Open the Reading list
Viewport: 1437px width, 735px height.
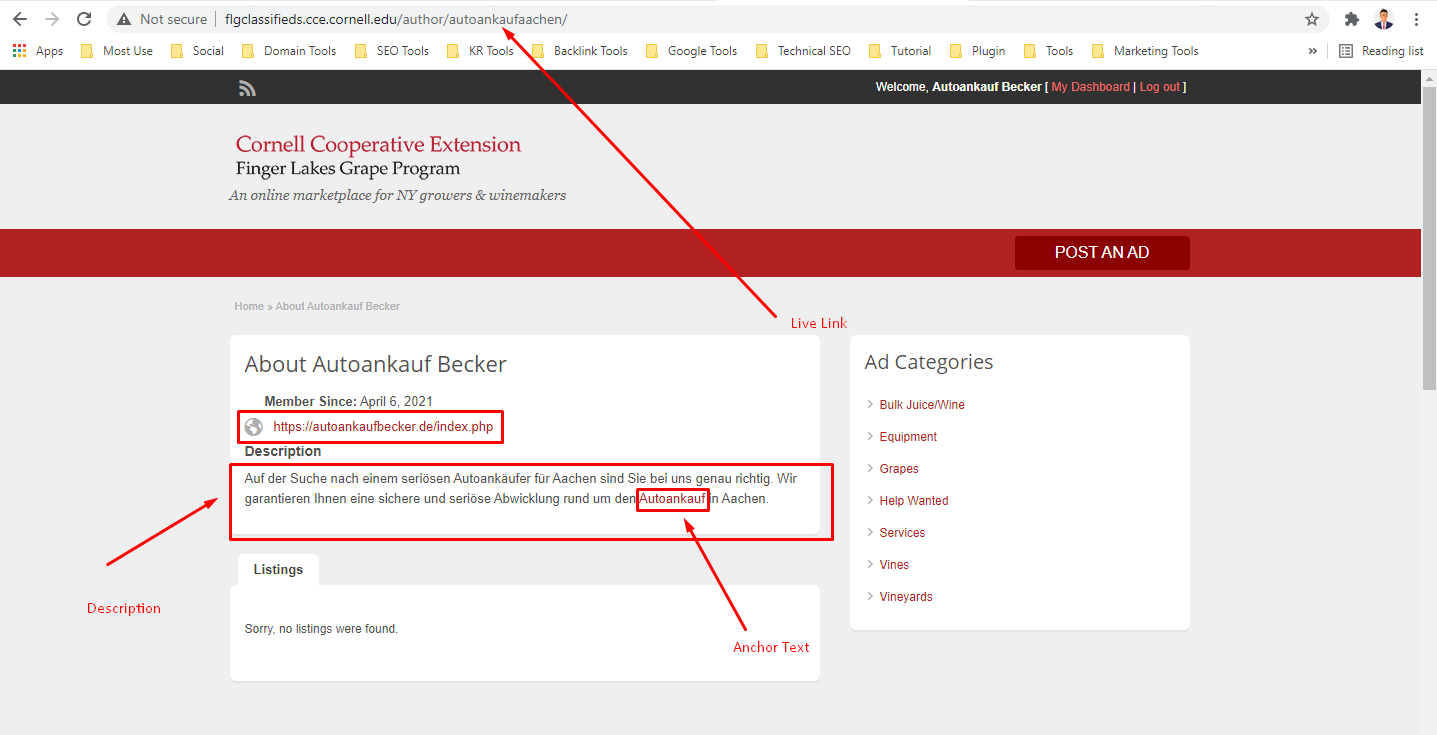tap(1381, 51)
